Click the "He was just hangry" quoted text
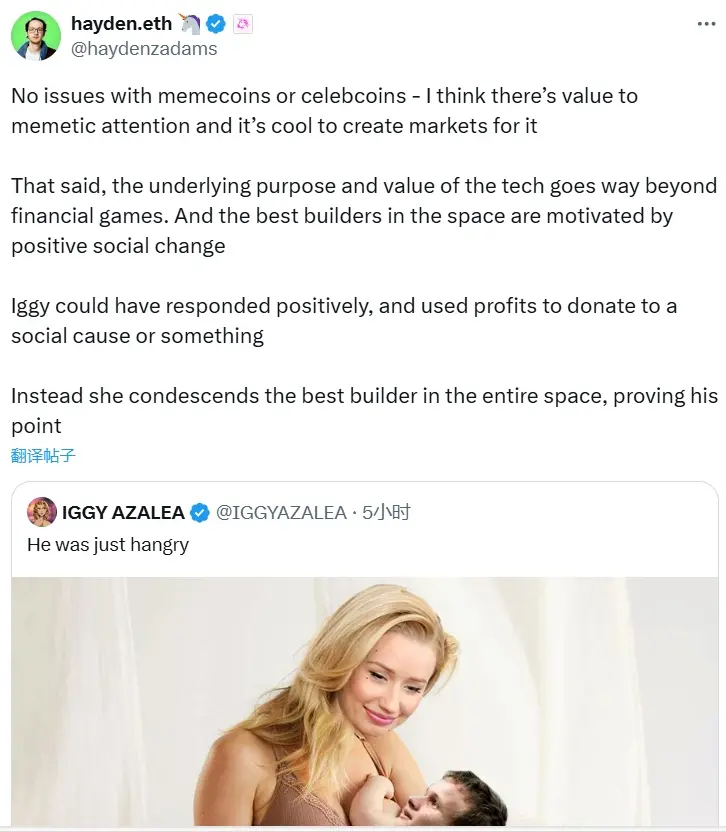This screenshot has height=832, width=726. [107, 546]
